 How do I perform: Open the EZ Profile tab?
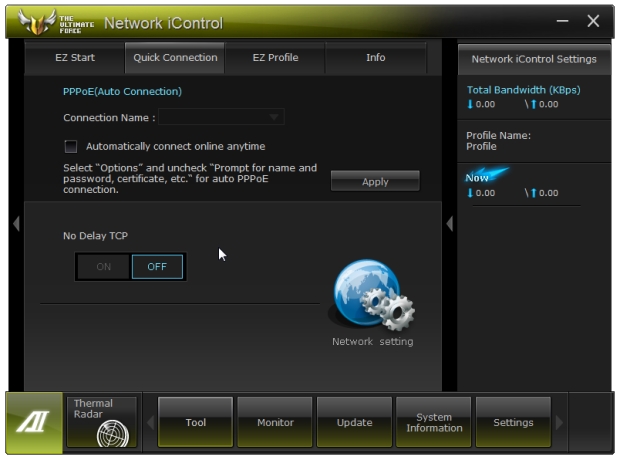[275, 58]
